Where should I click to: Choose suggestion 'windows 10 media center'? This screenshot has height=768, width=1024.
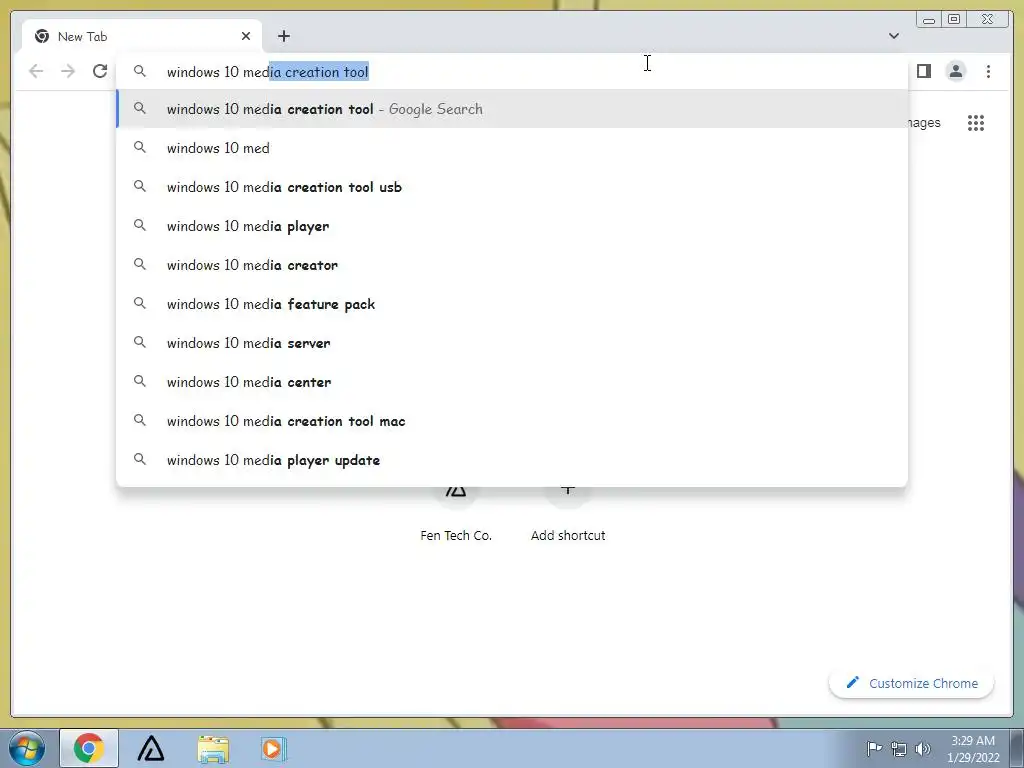point(512,382)
